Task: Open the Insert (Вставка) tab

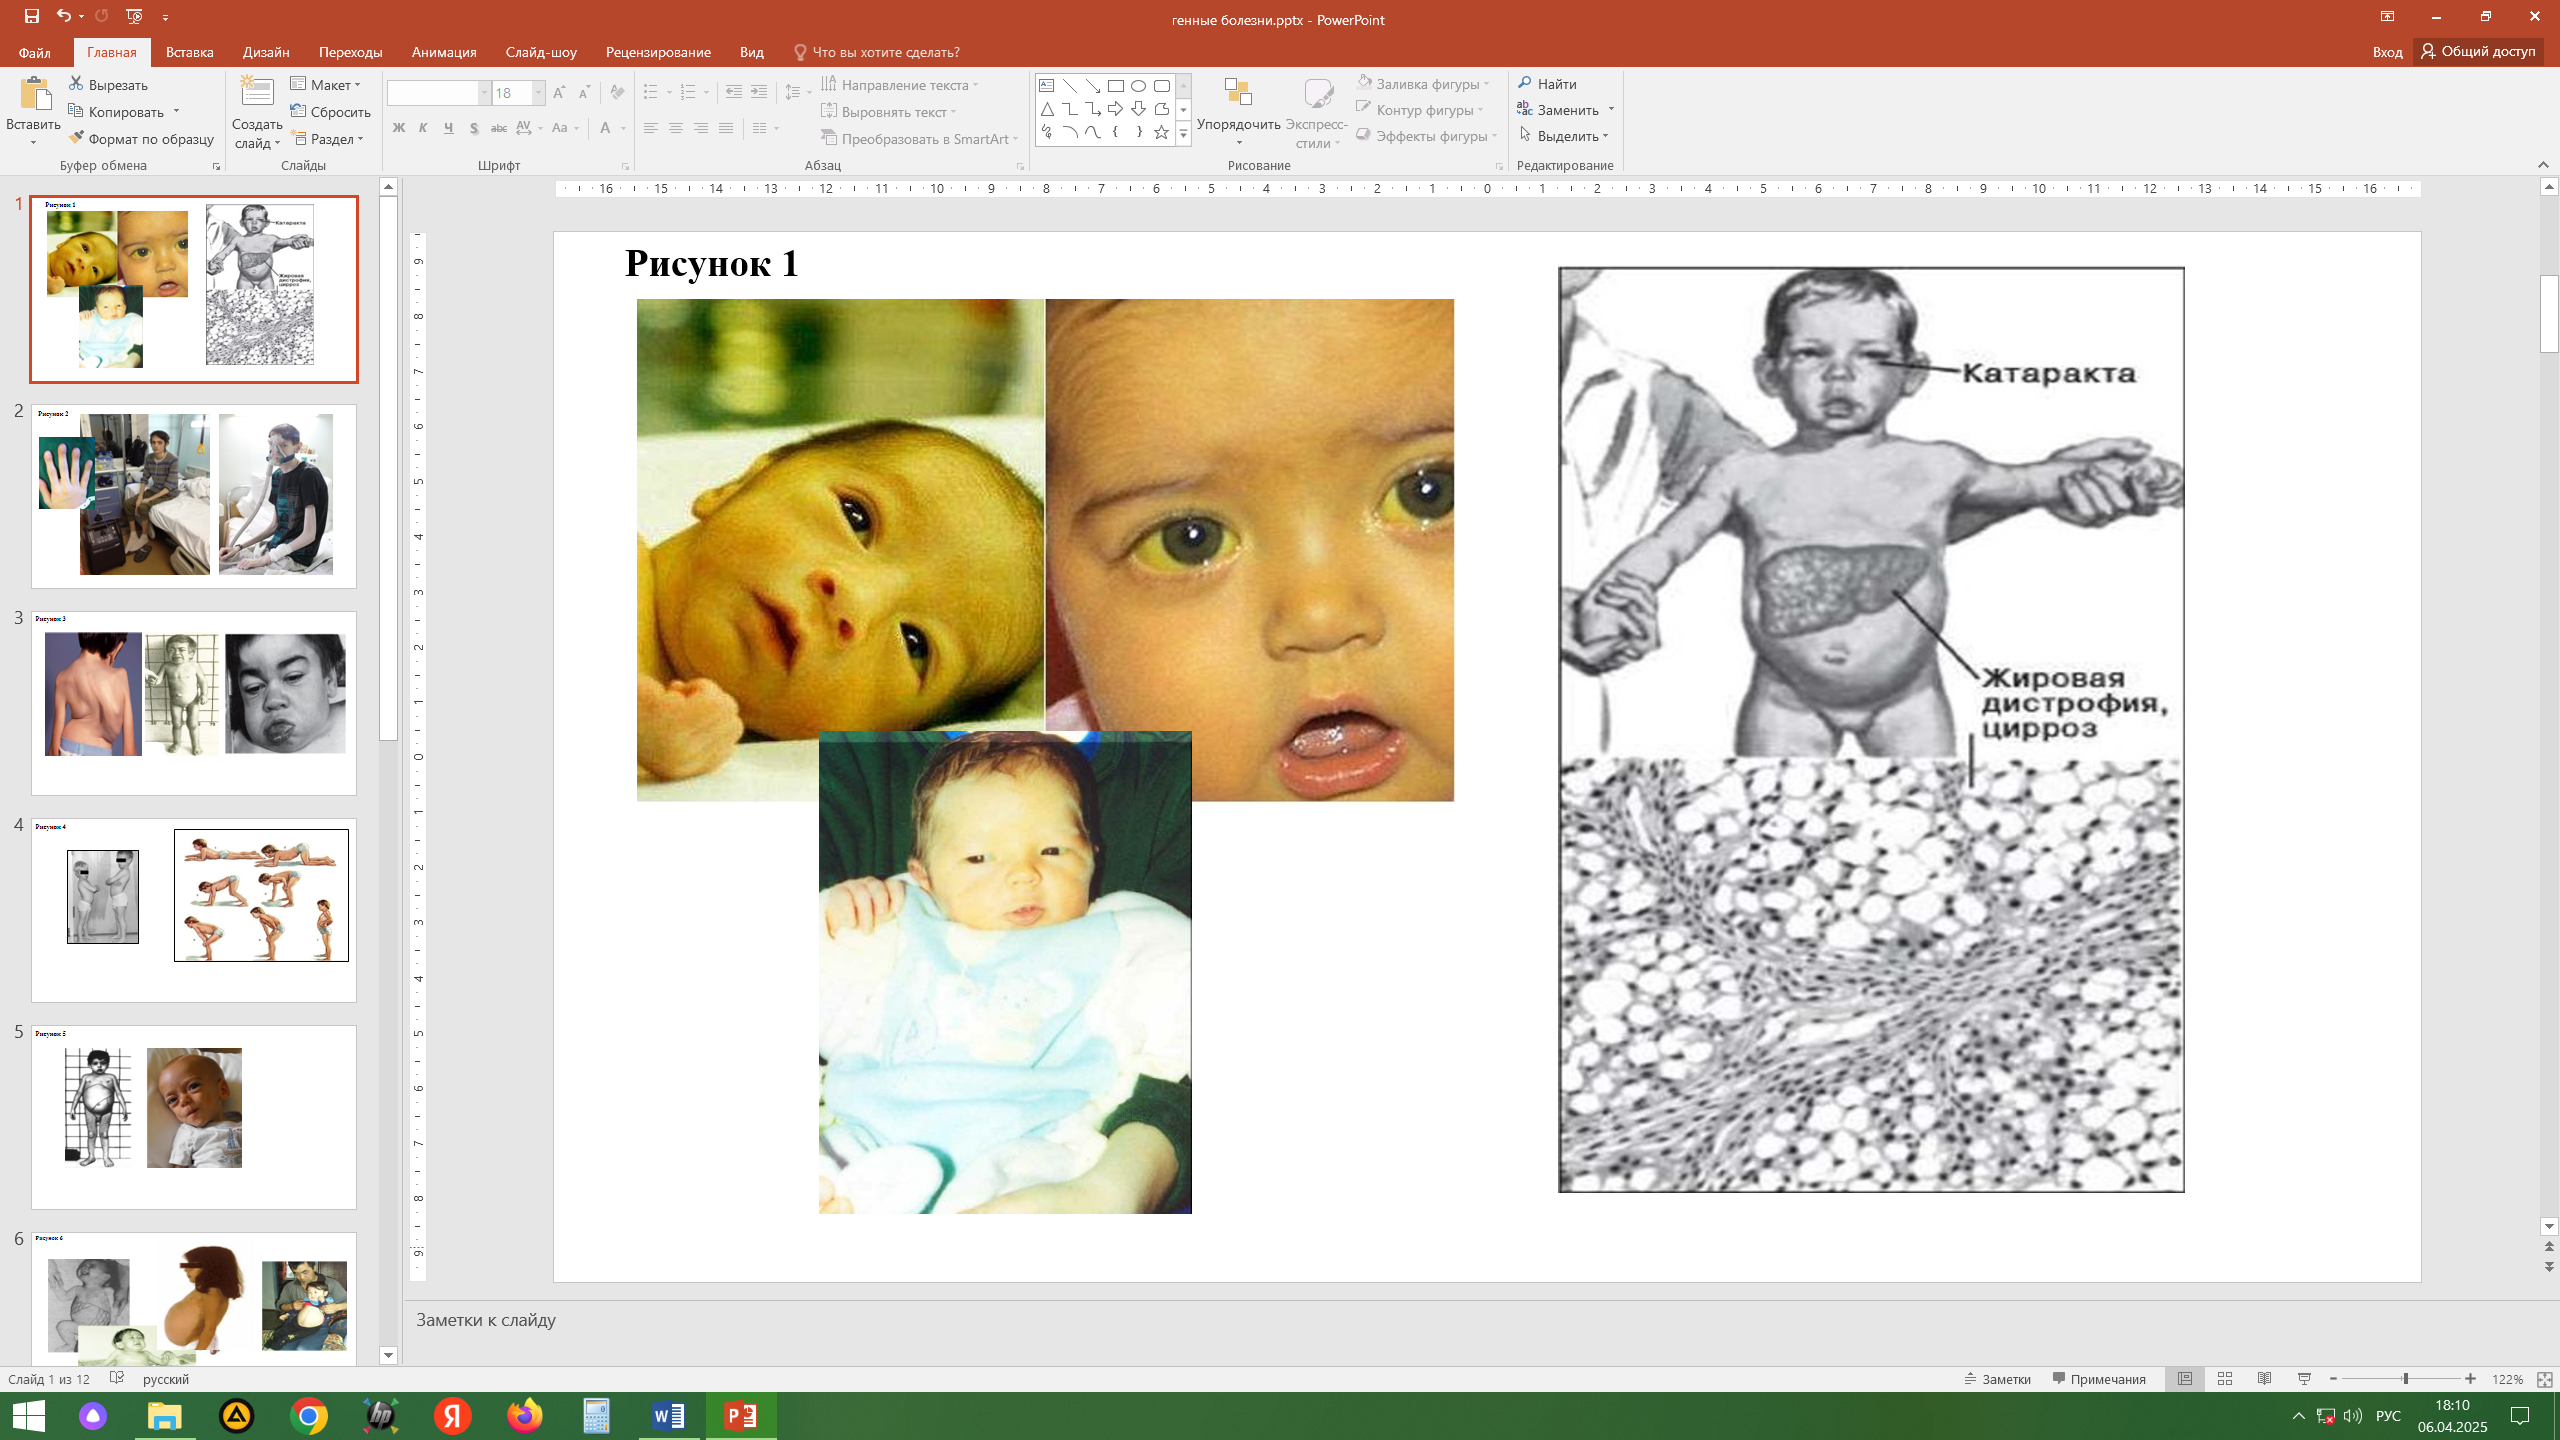Action: point(189,52)
